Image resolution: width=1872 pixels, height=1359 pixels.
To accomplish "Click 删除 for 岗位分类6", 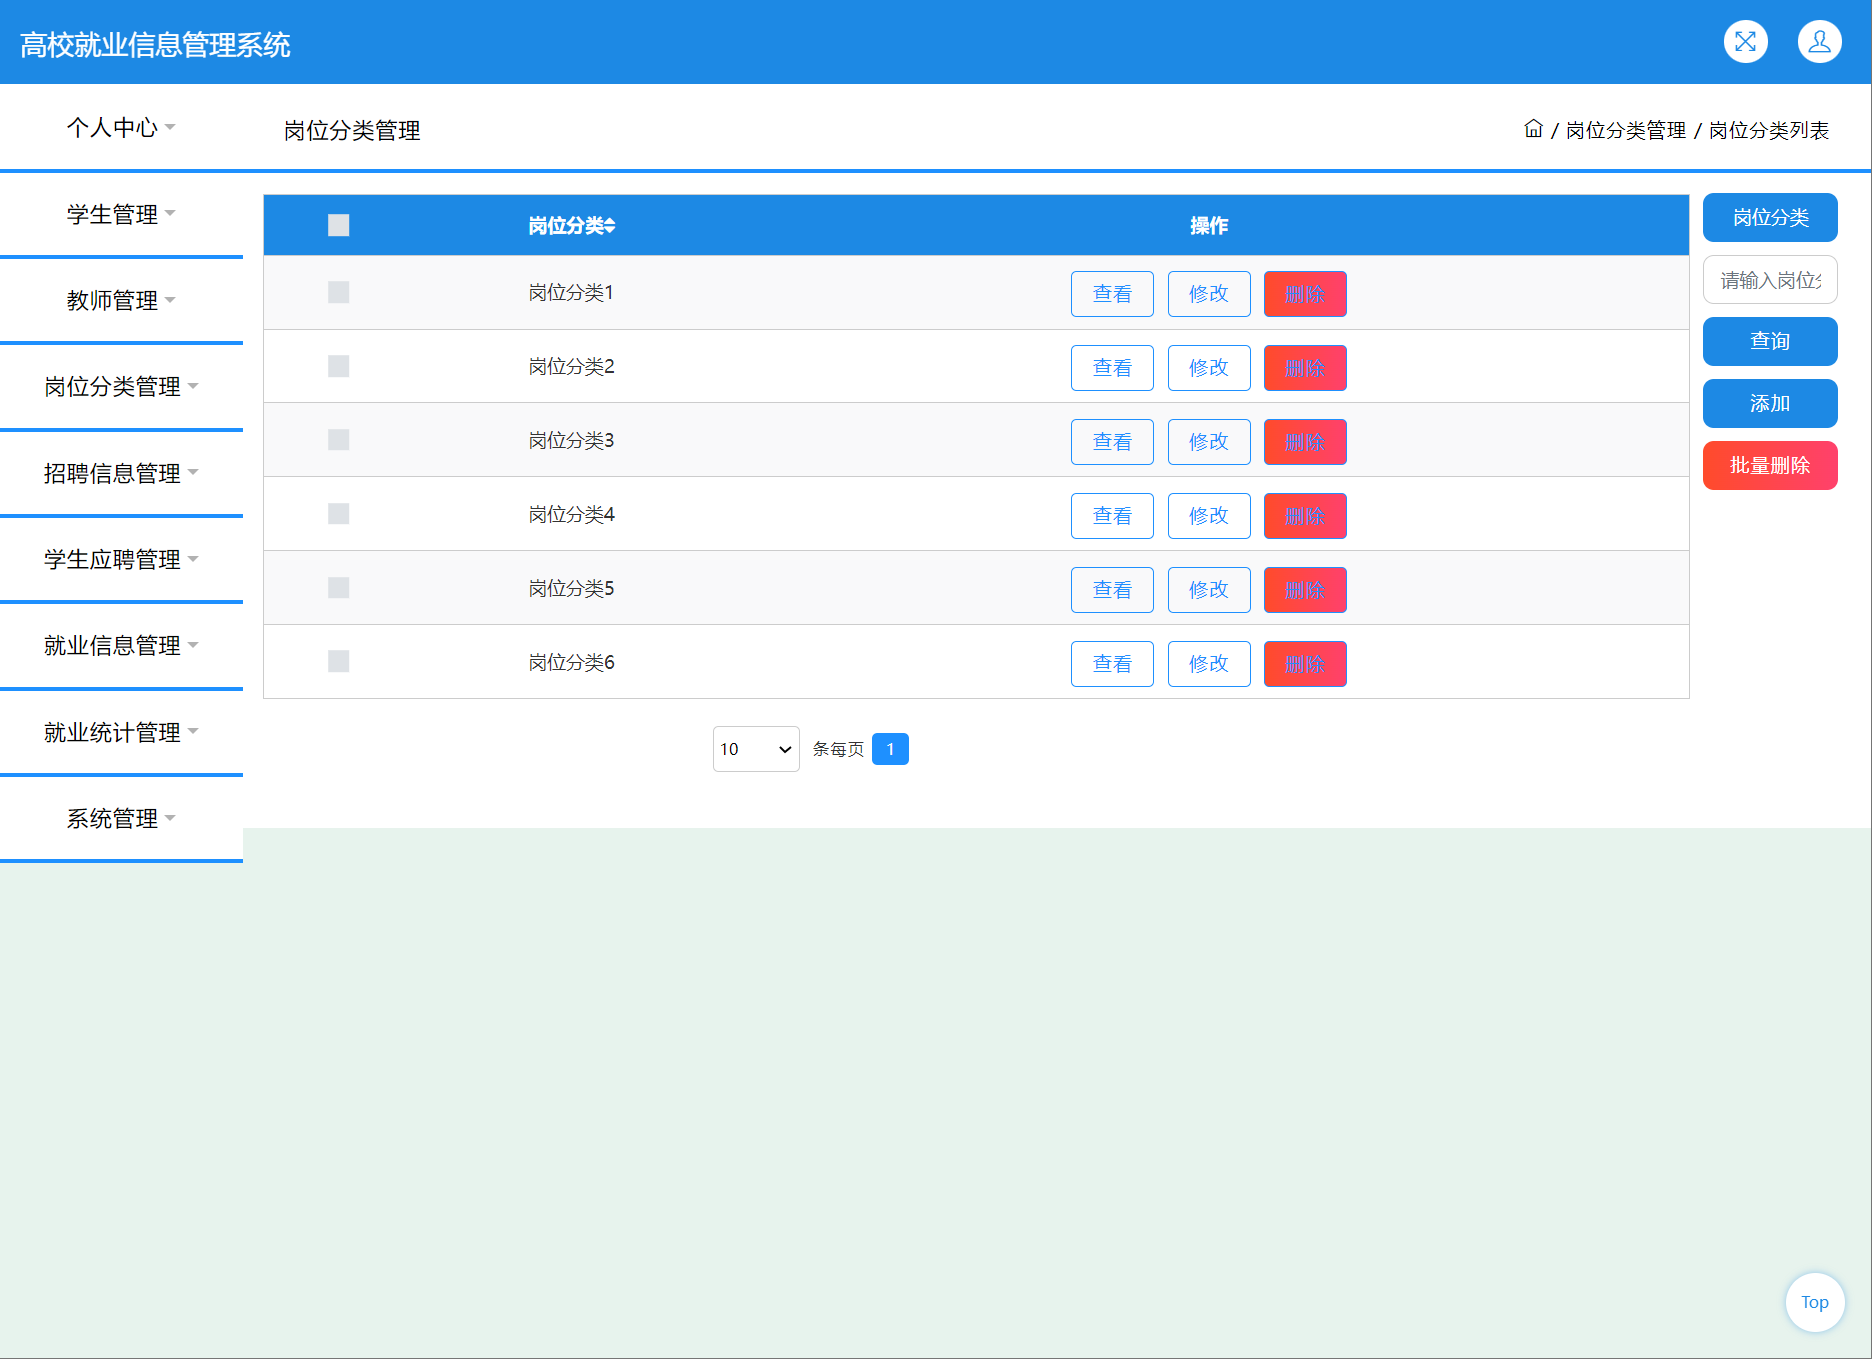I will (1305, 664).
